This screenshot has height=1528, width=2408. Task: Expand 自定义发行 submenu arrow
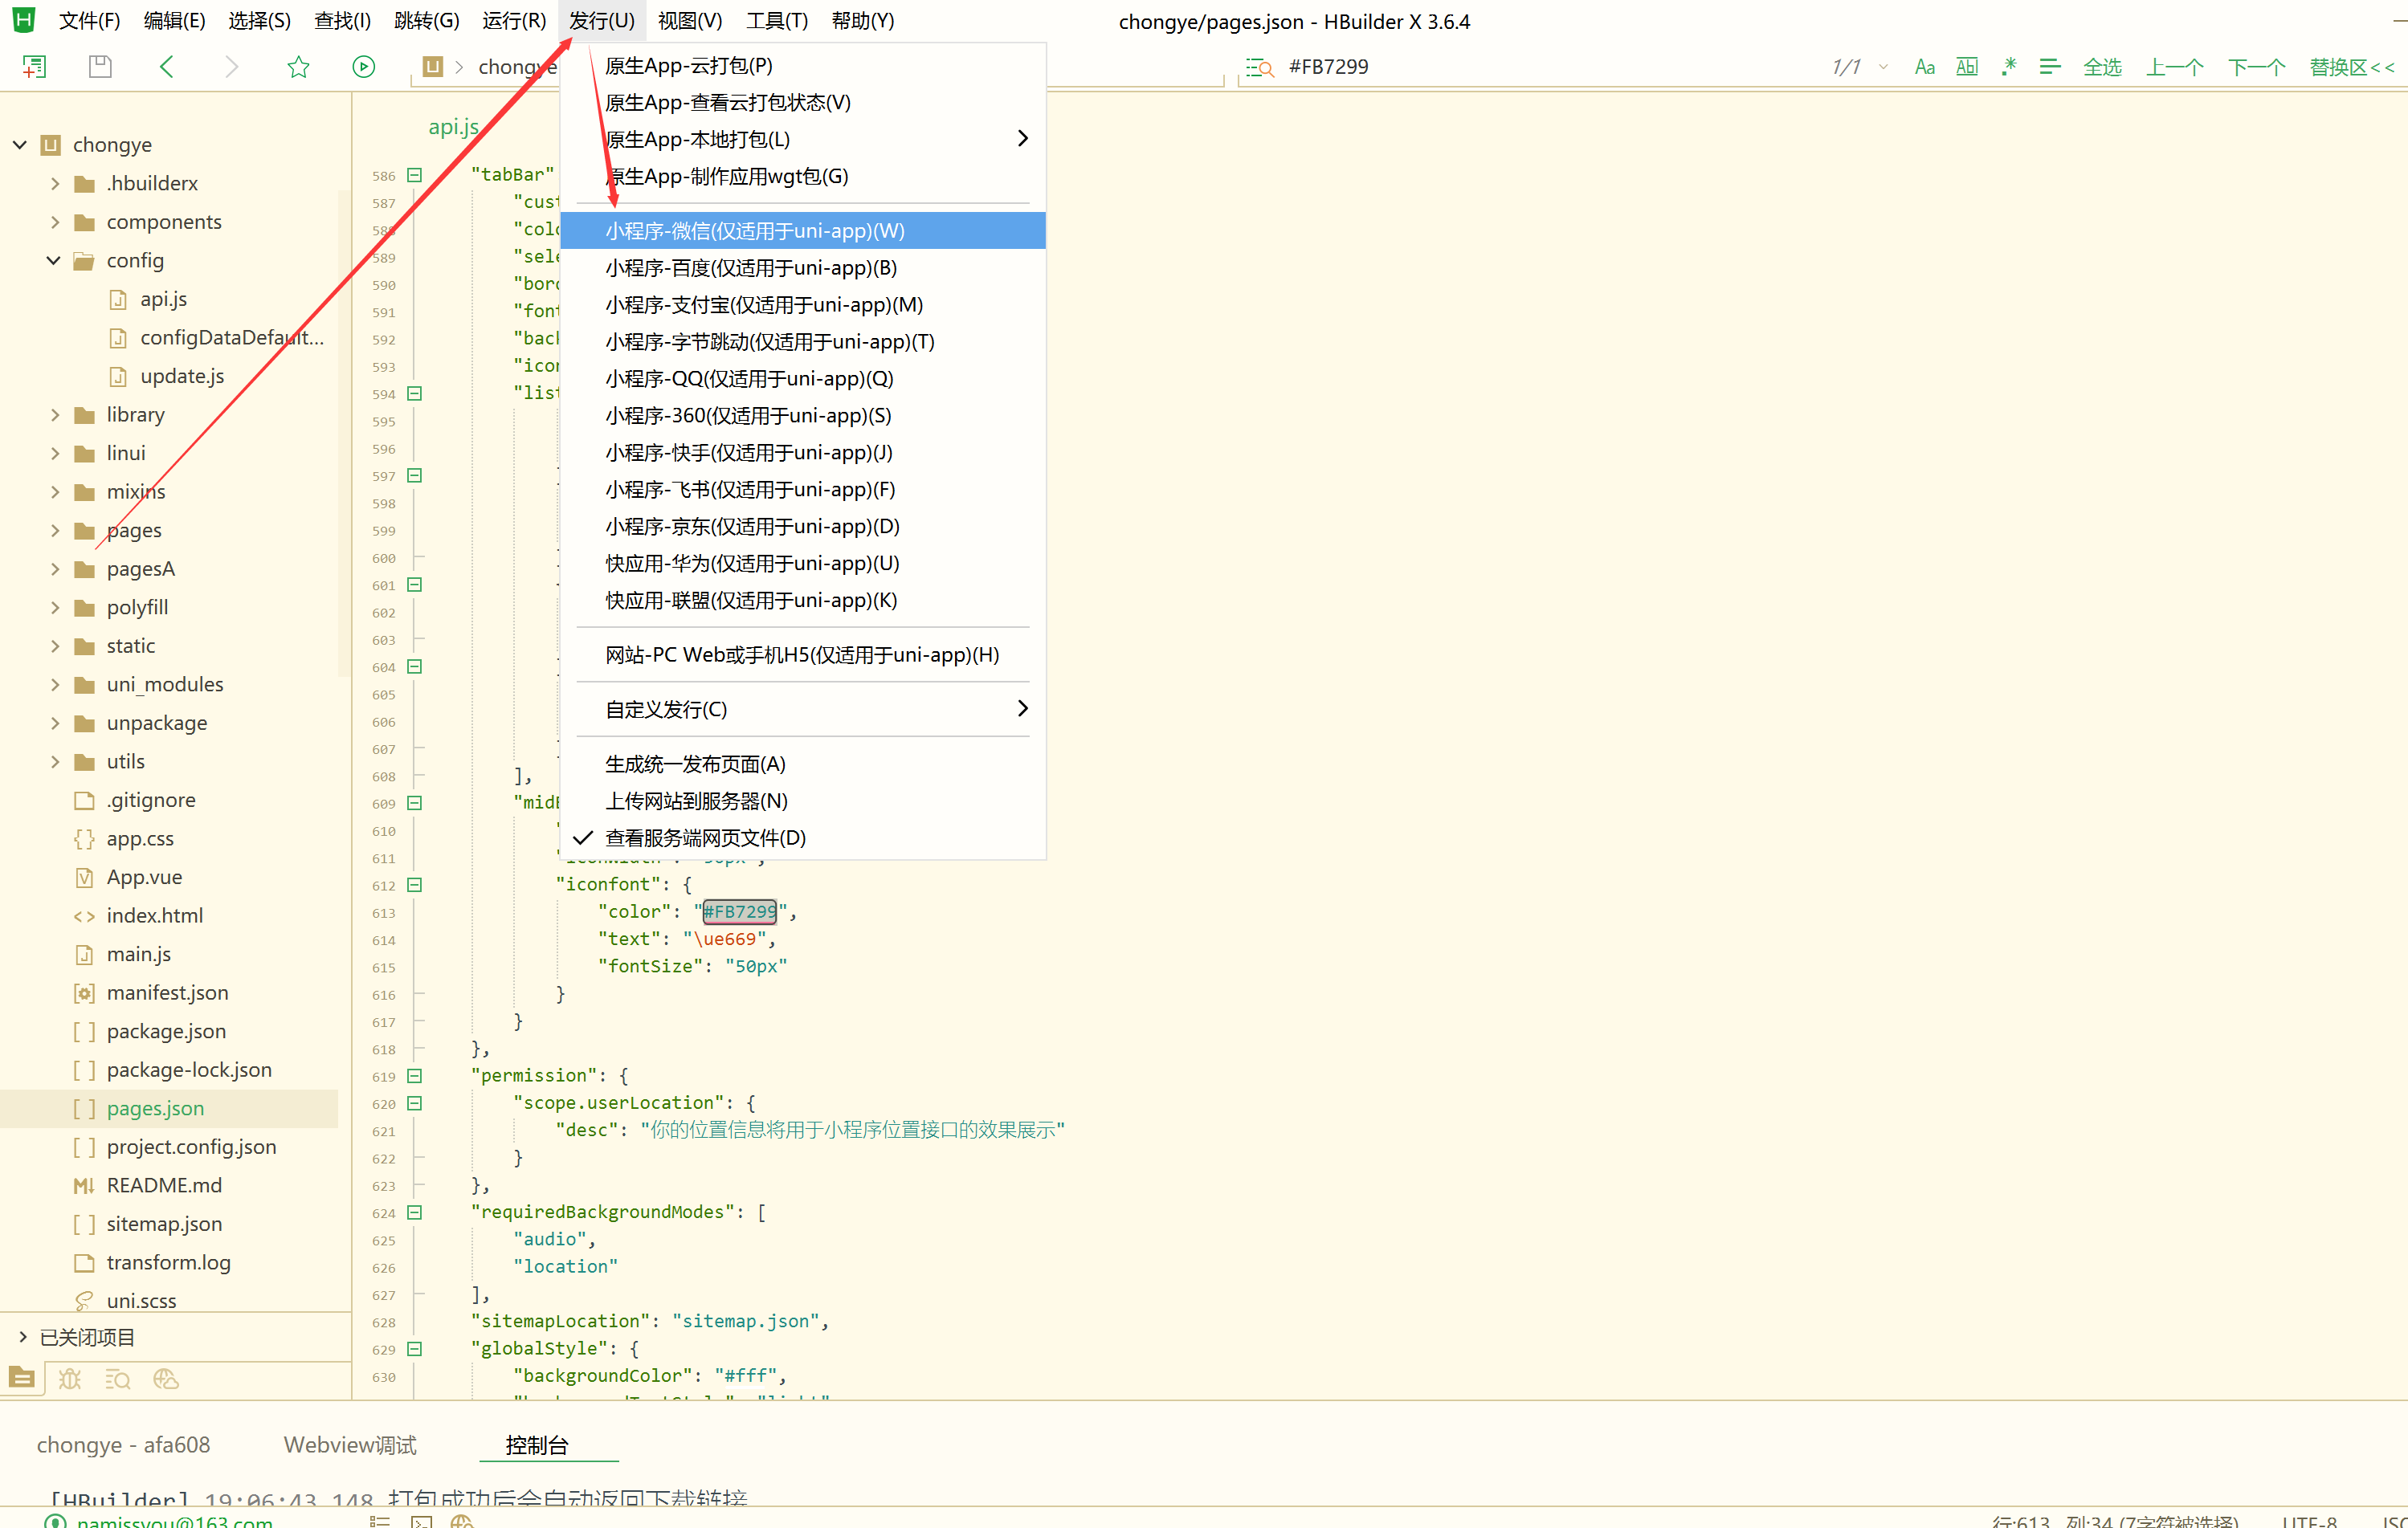pyautogui.click(x=1022, y=709)
